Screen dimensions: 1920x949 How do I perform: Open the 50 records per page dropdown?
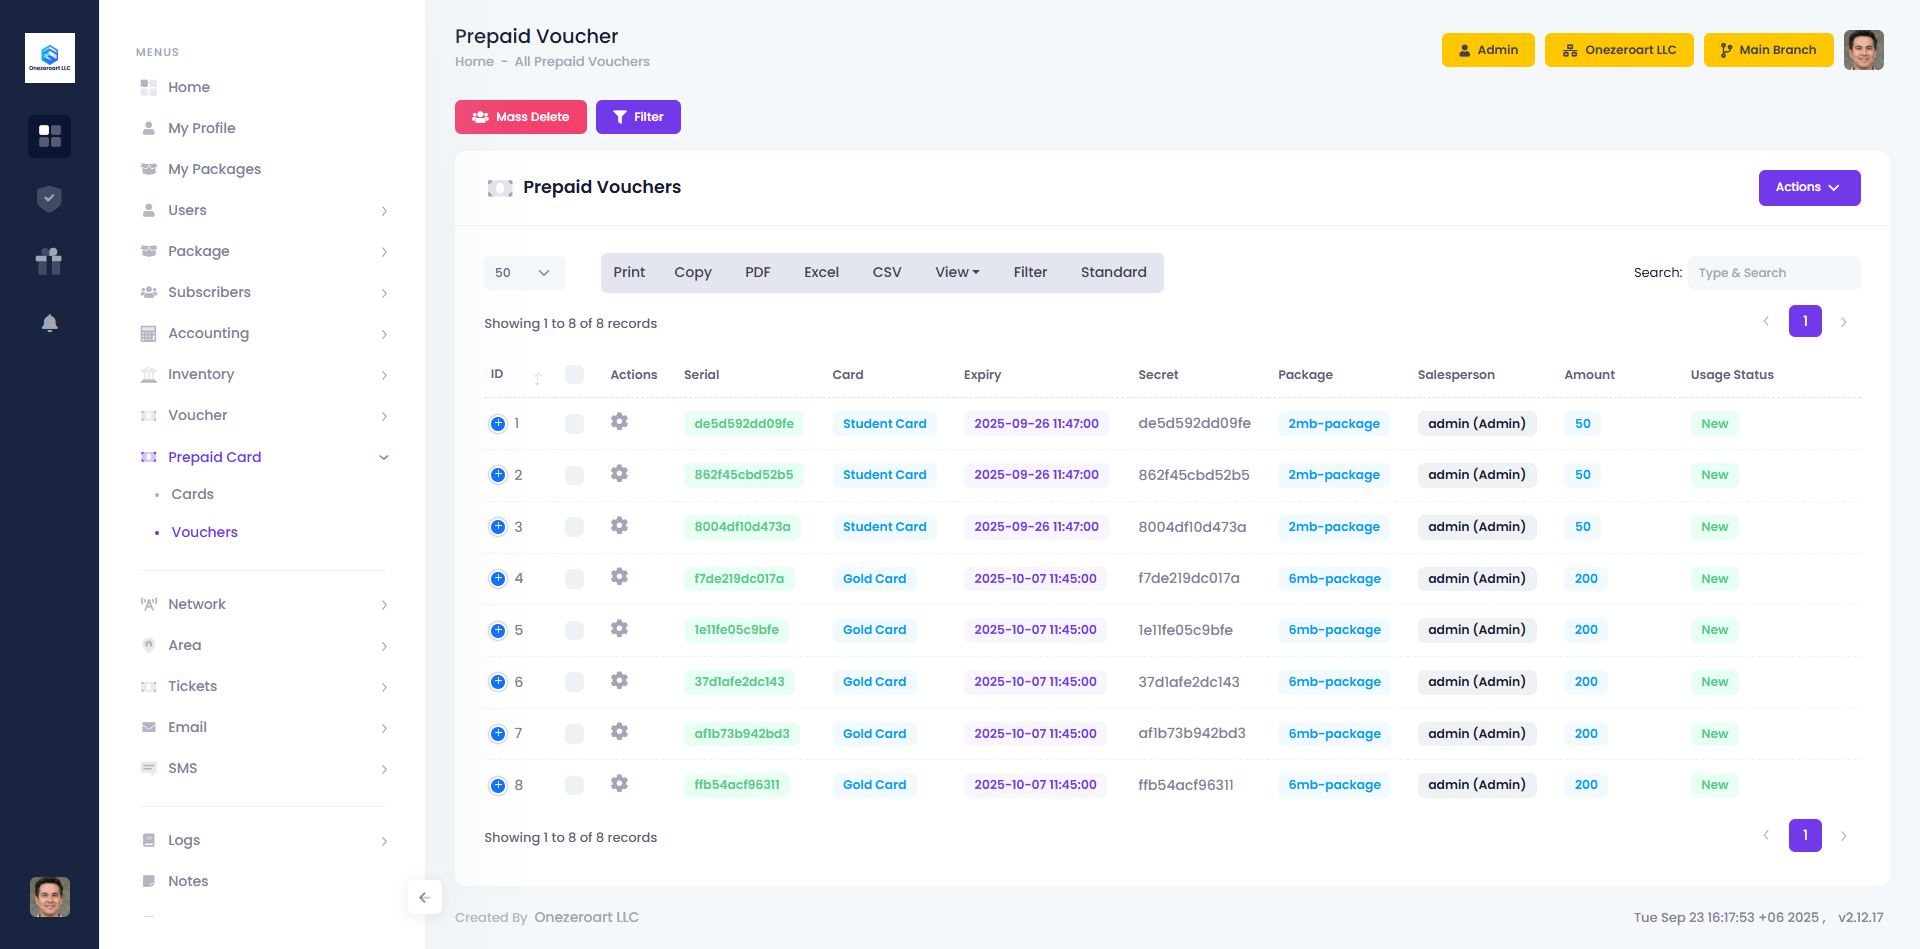click(x=524, y=273)
